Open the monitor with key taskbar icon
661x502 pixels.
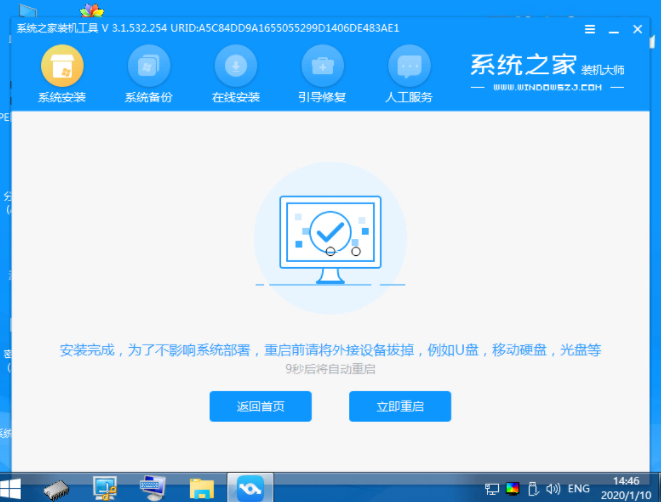[x=105, y=488]
